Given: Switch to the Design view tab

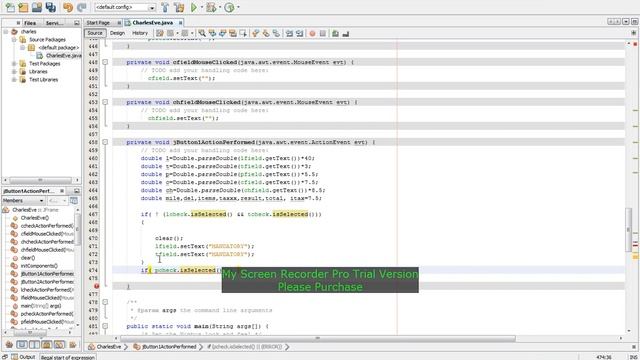Looking at the screenshot, I should pyautogui.click(x=117, y=33).
